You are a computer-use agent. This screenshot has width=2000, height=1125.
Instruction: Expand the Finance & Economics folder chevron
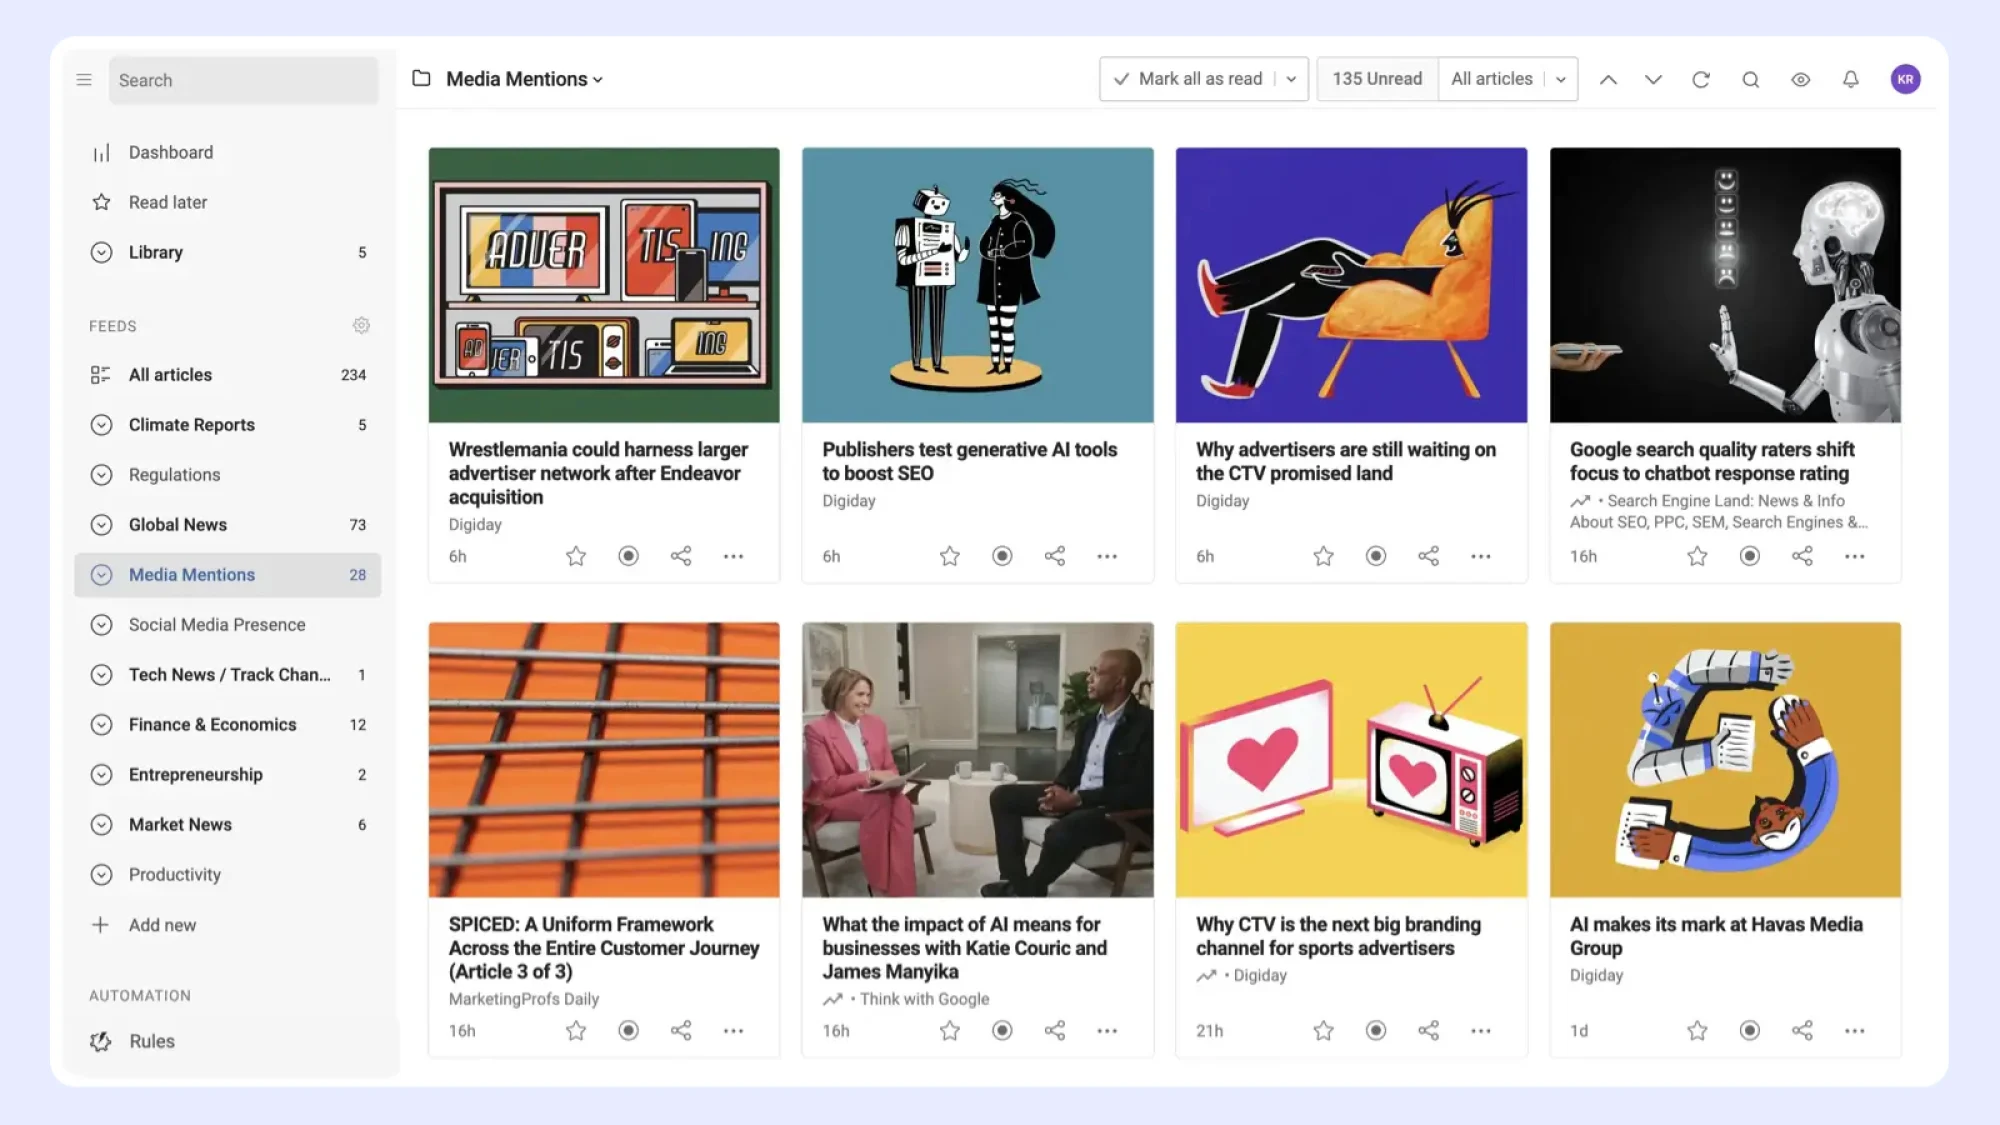[101, 725]
